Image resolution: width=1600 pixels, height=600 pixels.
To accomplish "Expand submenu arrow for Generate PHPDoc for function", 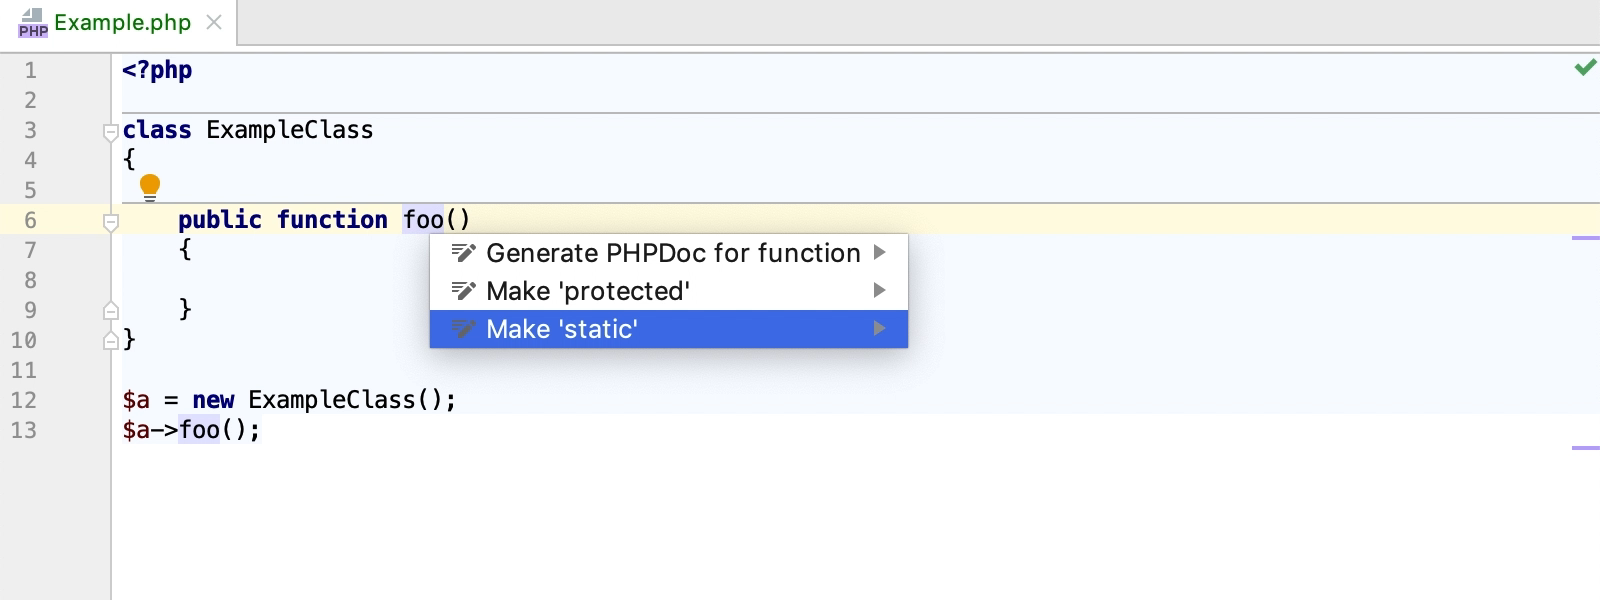I will 879,252.
